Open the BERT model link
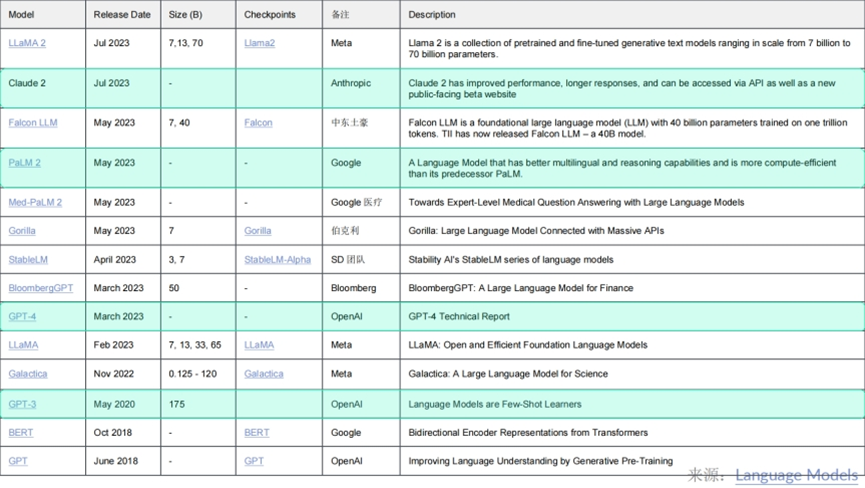Image resolution: width=865 pixels, height=488 pixels. pos(20,433)
